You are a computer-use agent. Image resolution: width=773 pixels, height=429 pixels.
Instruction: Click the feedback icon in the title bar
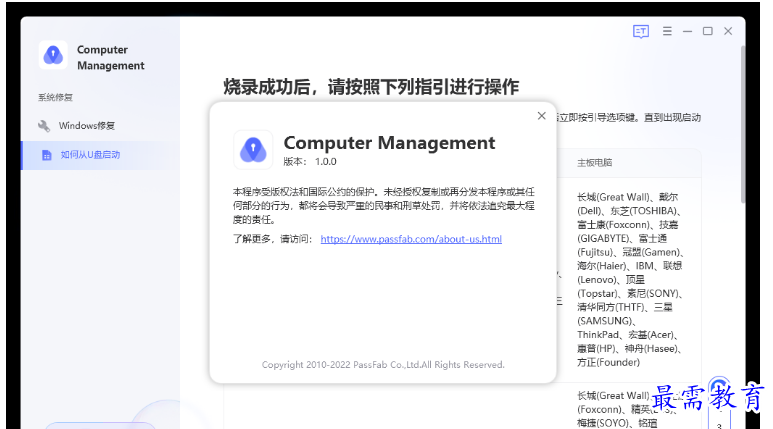point(640,32)
